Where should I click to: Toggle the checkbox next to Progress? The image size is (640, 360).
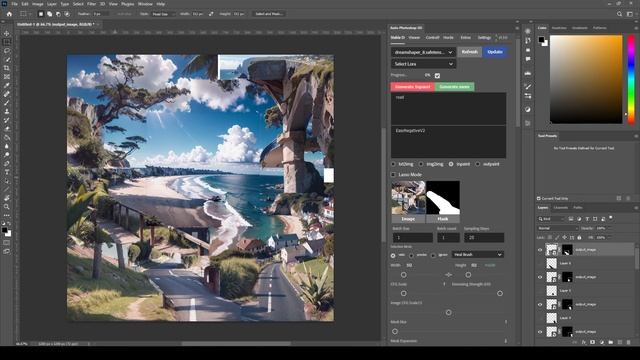coord(437,76)
